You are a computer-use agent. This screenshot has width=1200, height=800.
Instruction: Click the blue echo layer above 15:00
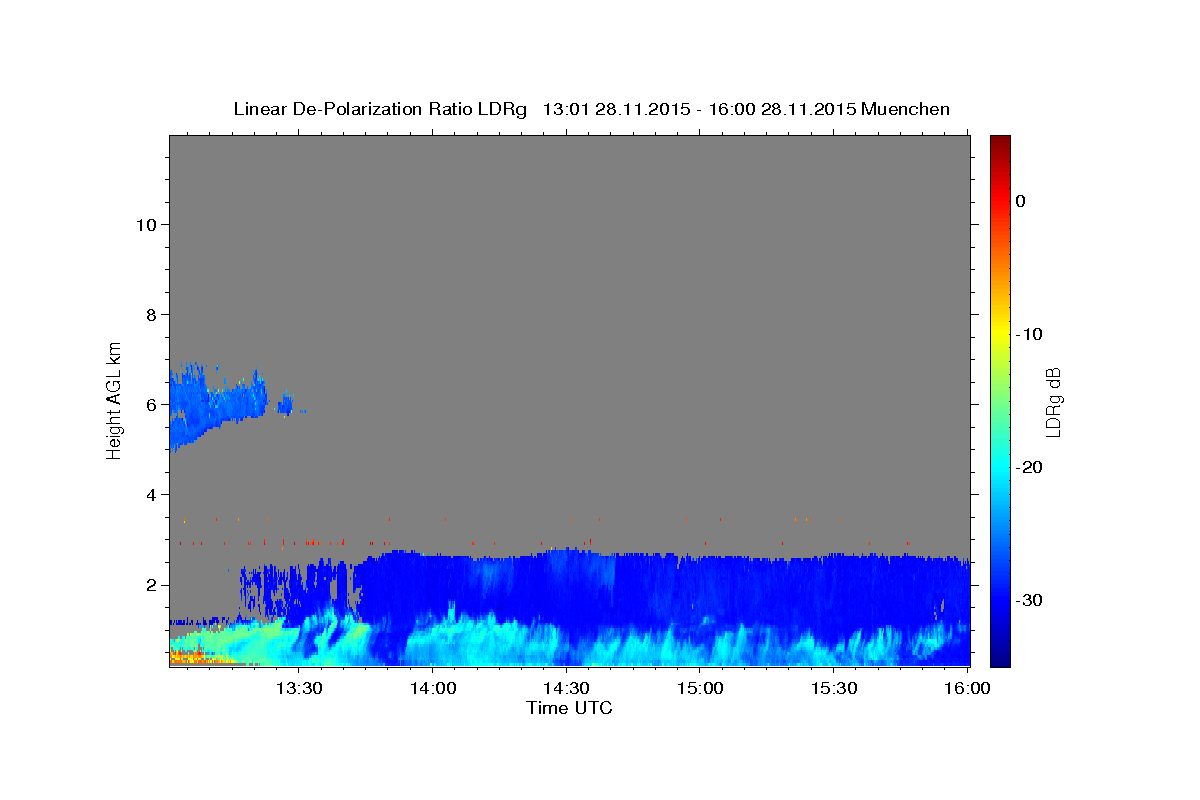(700, 590)
